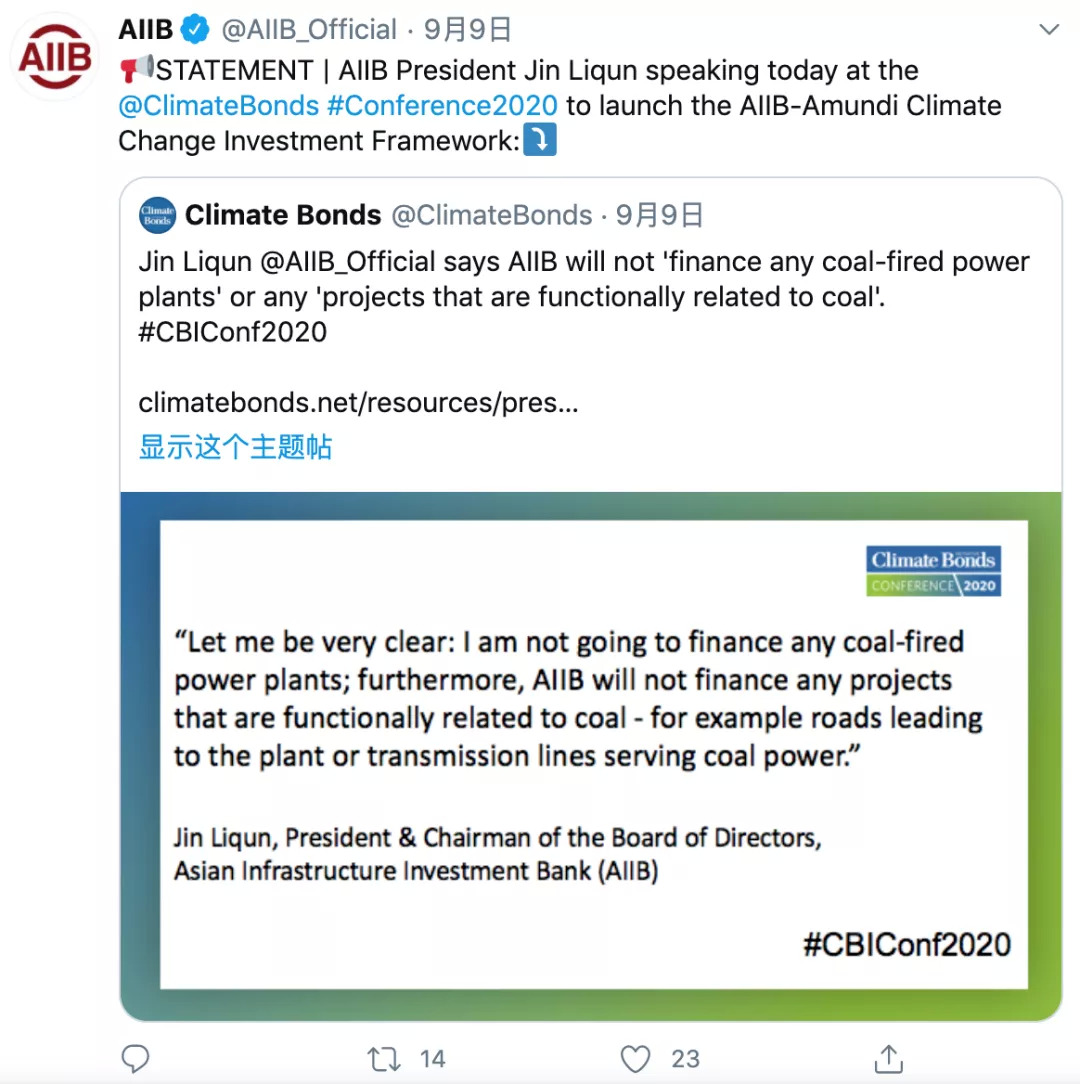The image size is (1080, 1084).
Task: Open the #Conference2020 hashtag link
Action: (x=443, y=106)
